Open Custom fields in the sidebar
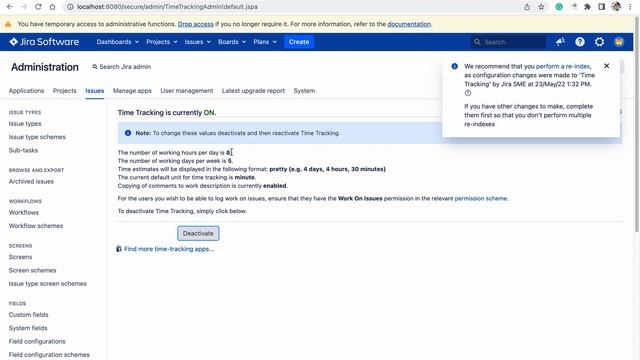Viewport: 640px width, 360px height. 29,315
